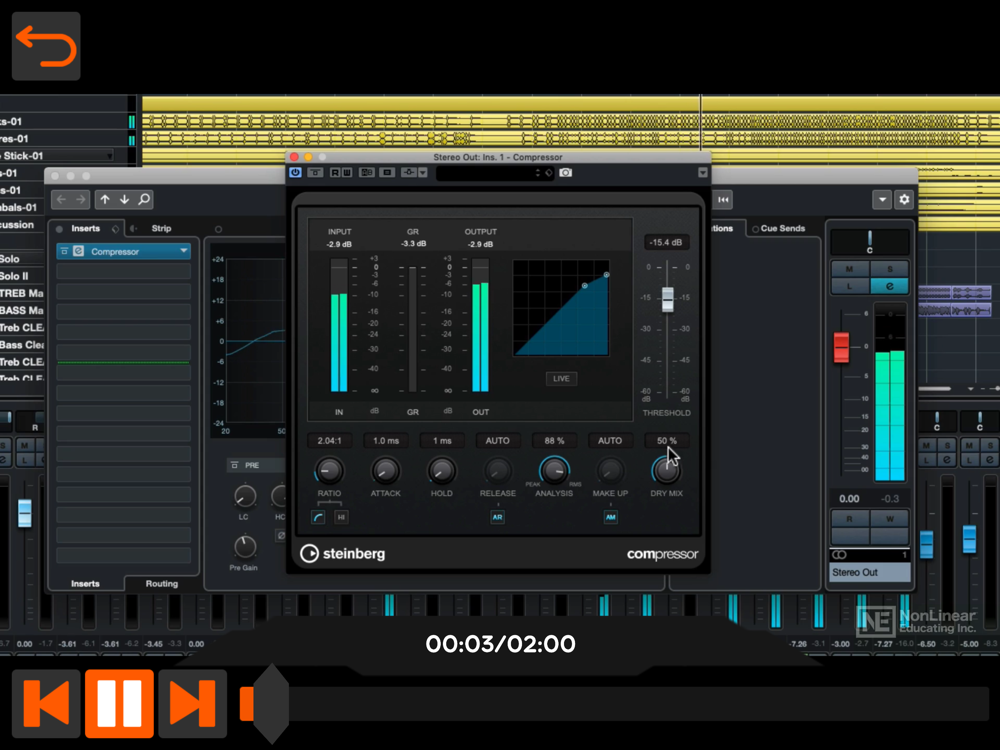Go forward in channel settings history
The height and width of the screenshot is (750, 1000).
click(x=80, y=200)
